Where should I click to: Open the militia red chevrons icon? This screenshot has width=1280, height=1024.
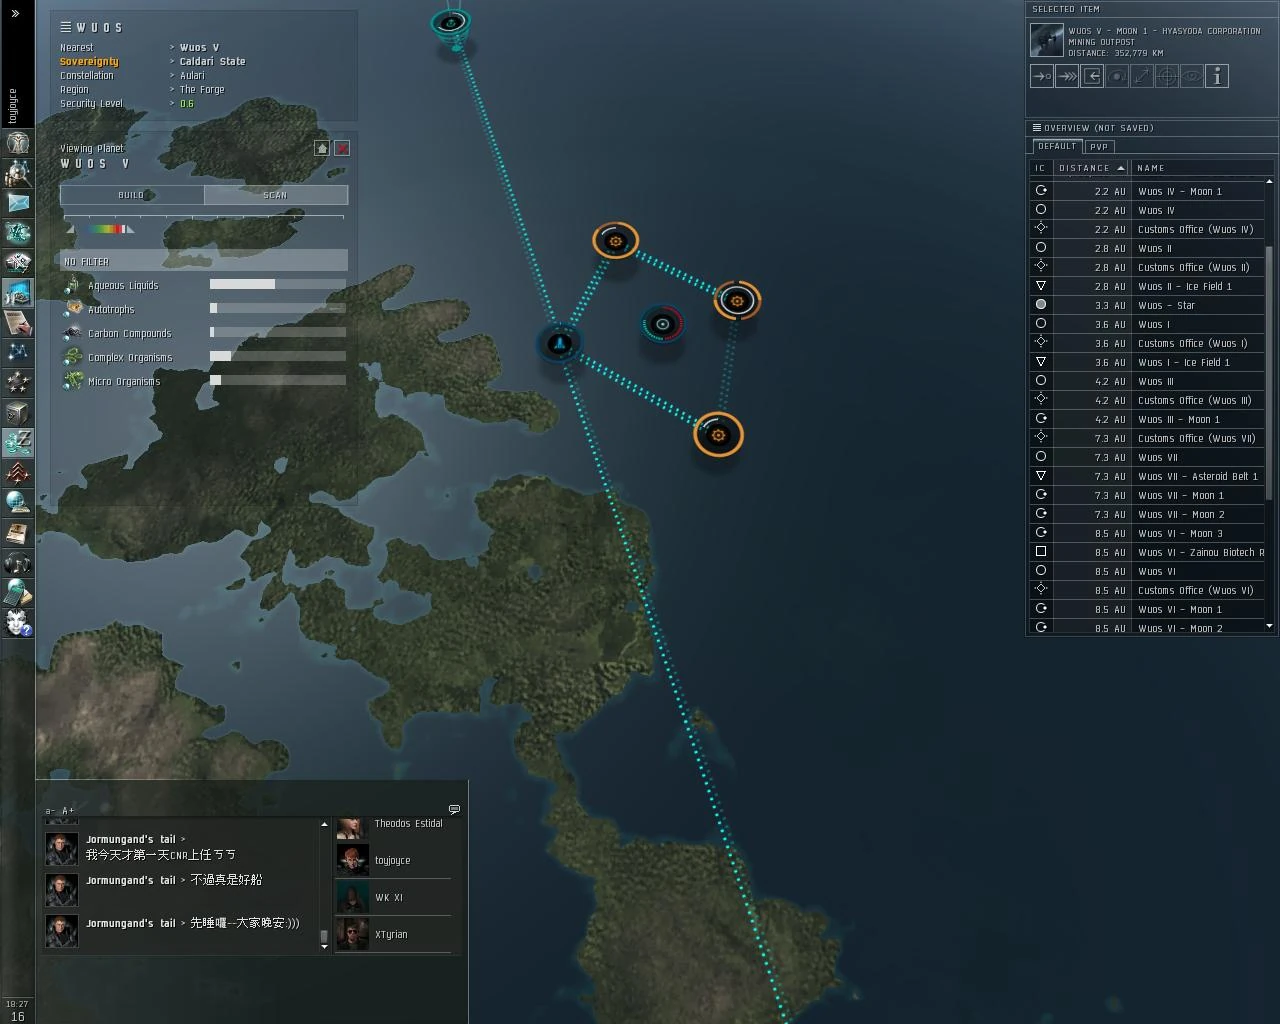[17, 472]
